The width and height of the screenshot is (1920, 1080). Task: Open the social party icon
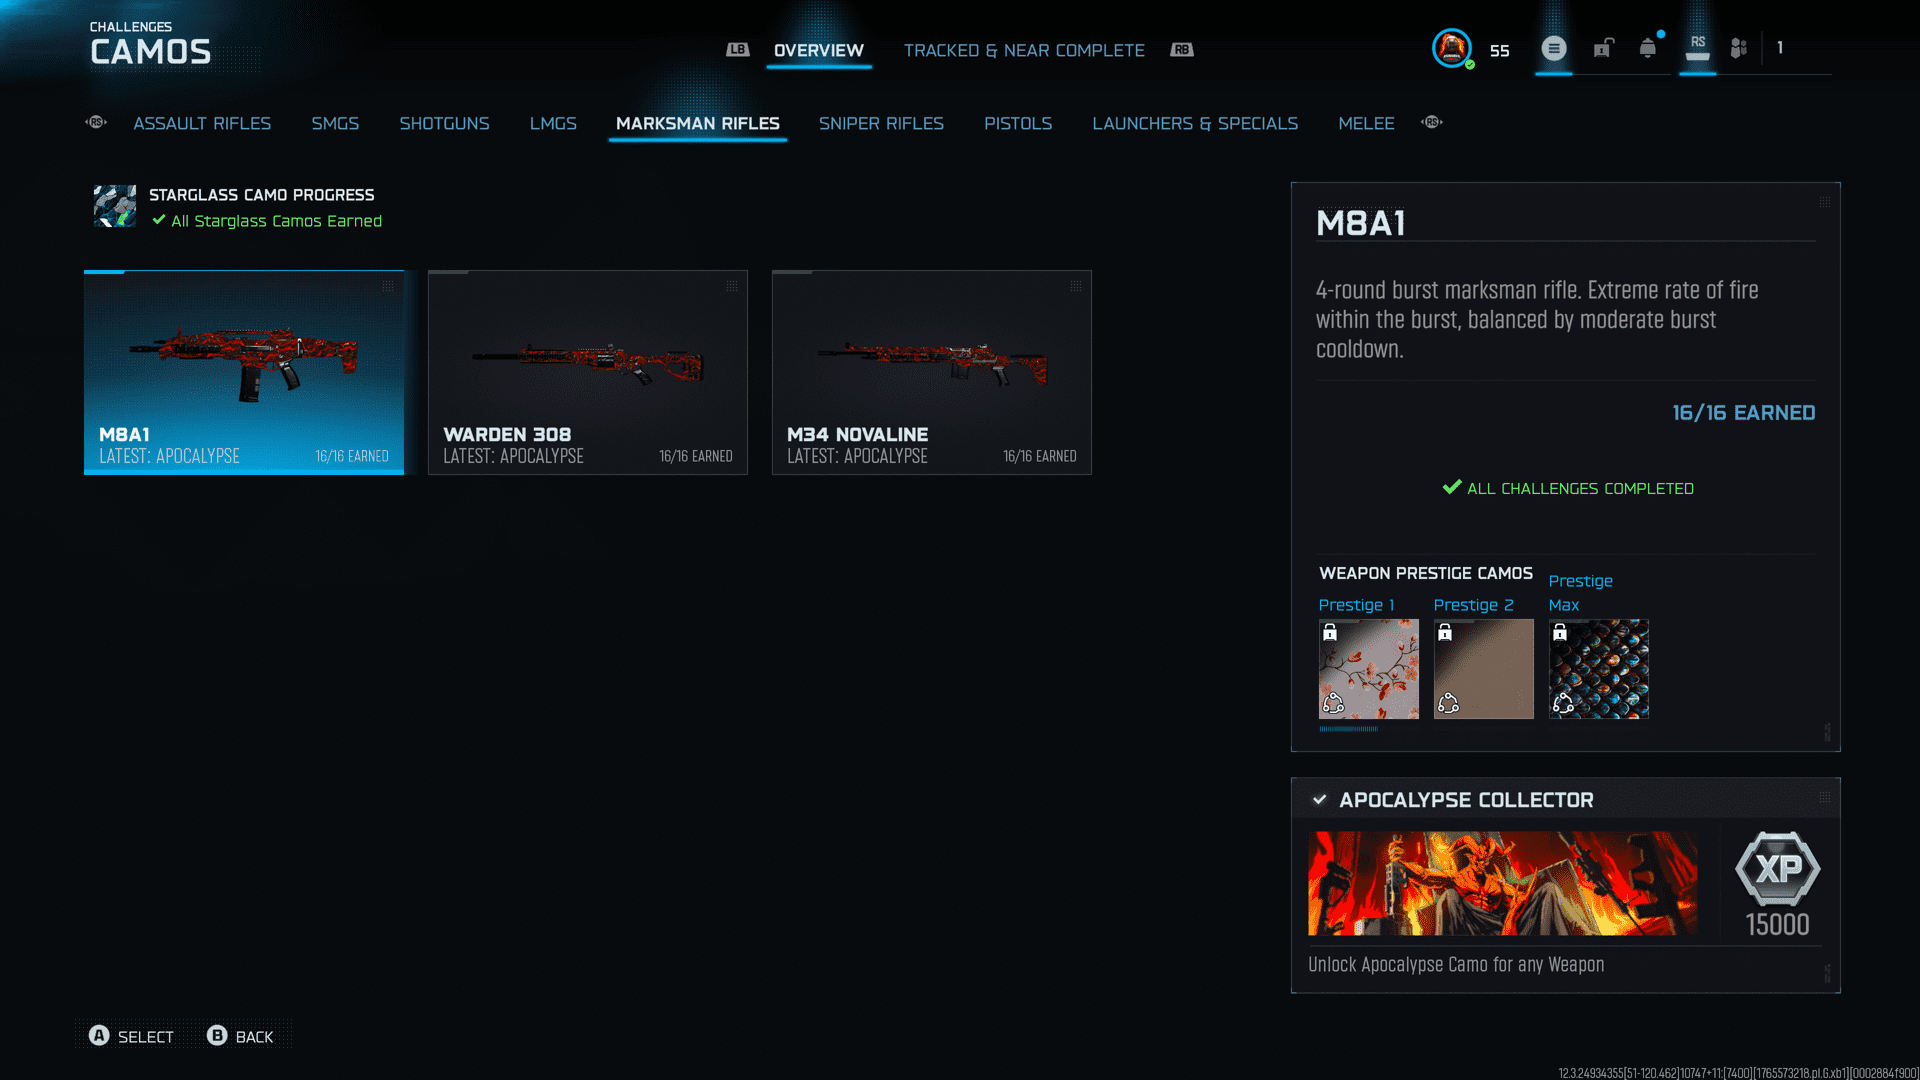tap(1739, 48)
